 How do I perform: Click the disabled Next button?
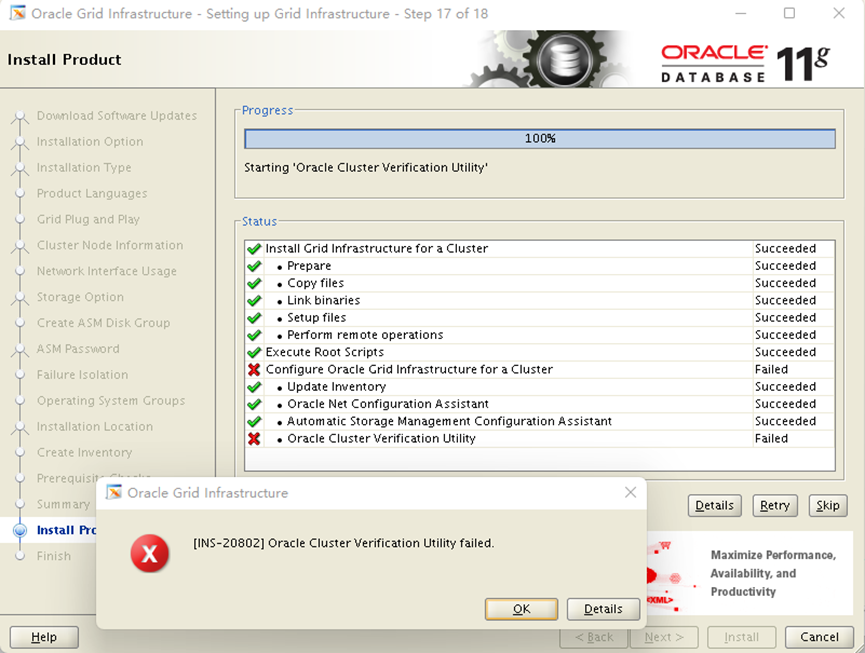point(664,637)
